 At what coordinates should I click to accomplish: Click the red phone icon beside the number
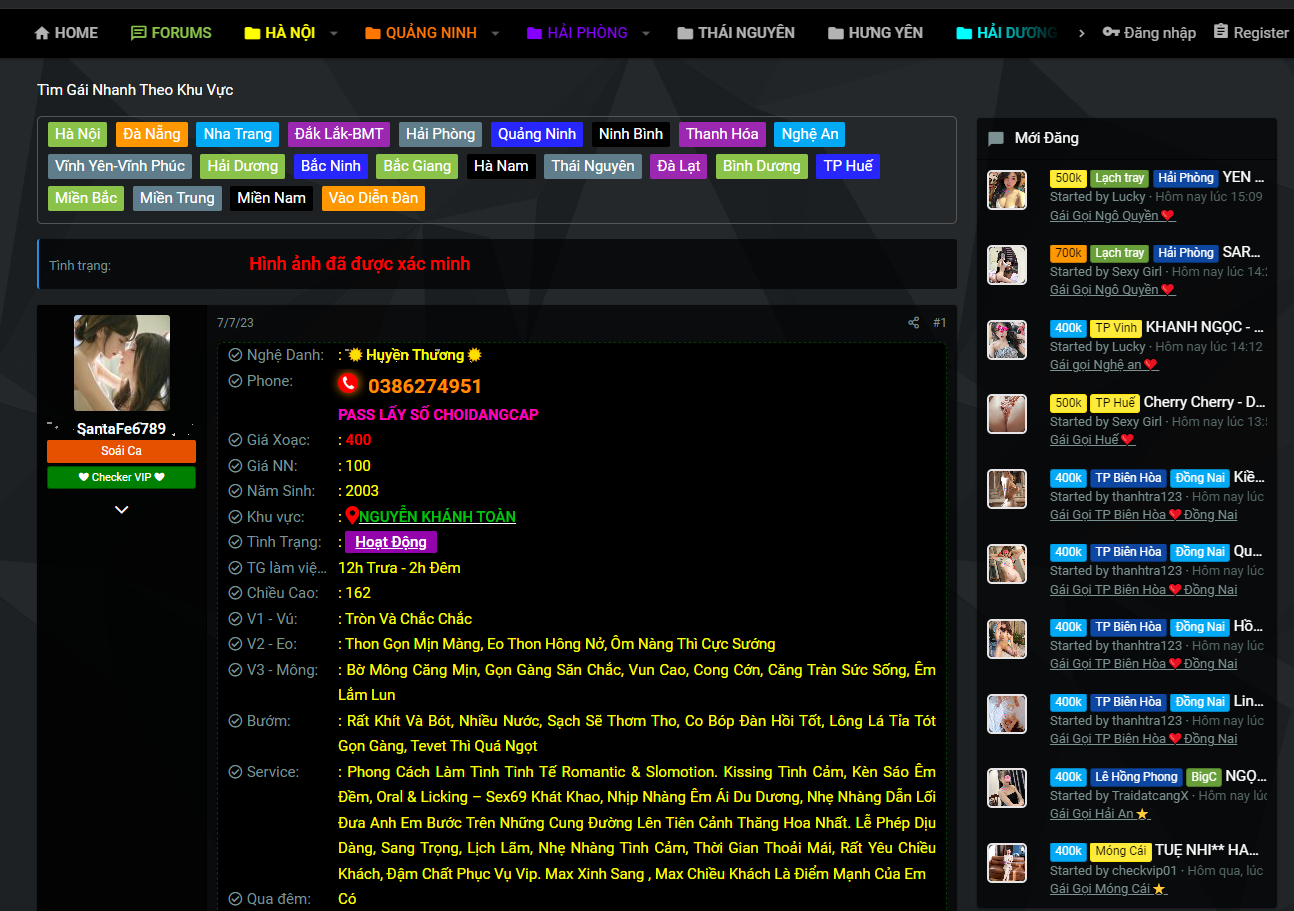tap(348, 384)
